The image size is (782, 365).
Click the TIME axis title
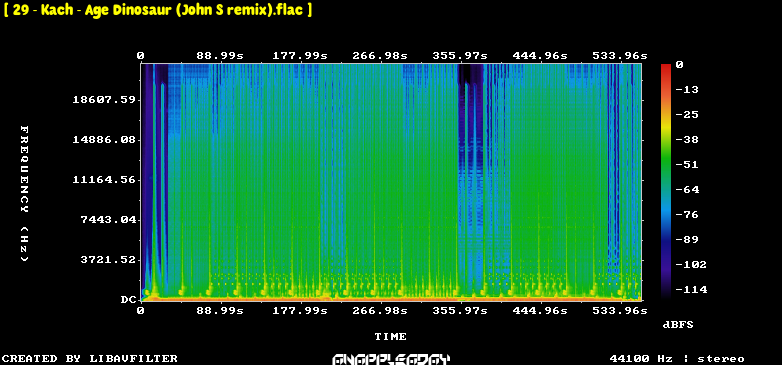tap(391, 337)
